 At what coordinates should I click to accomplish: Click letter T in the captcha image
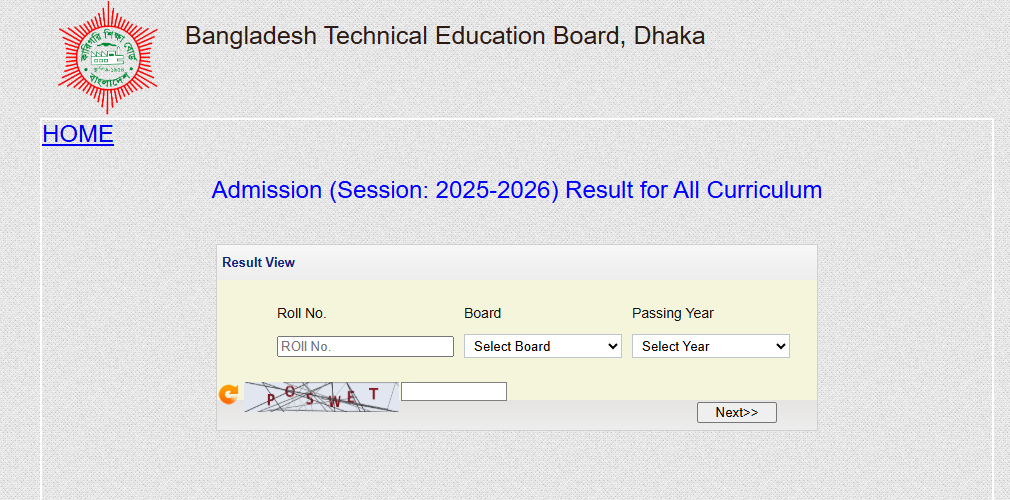tap(374, 394)
